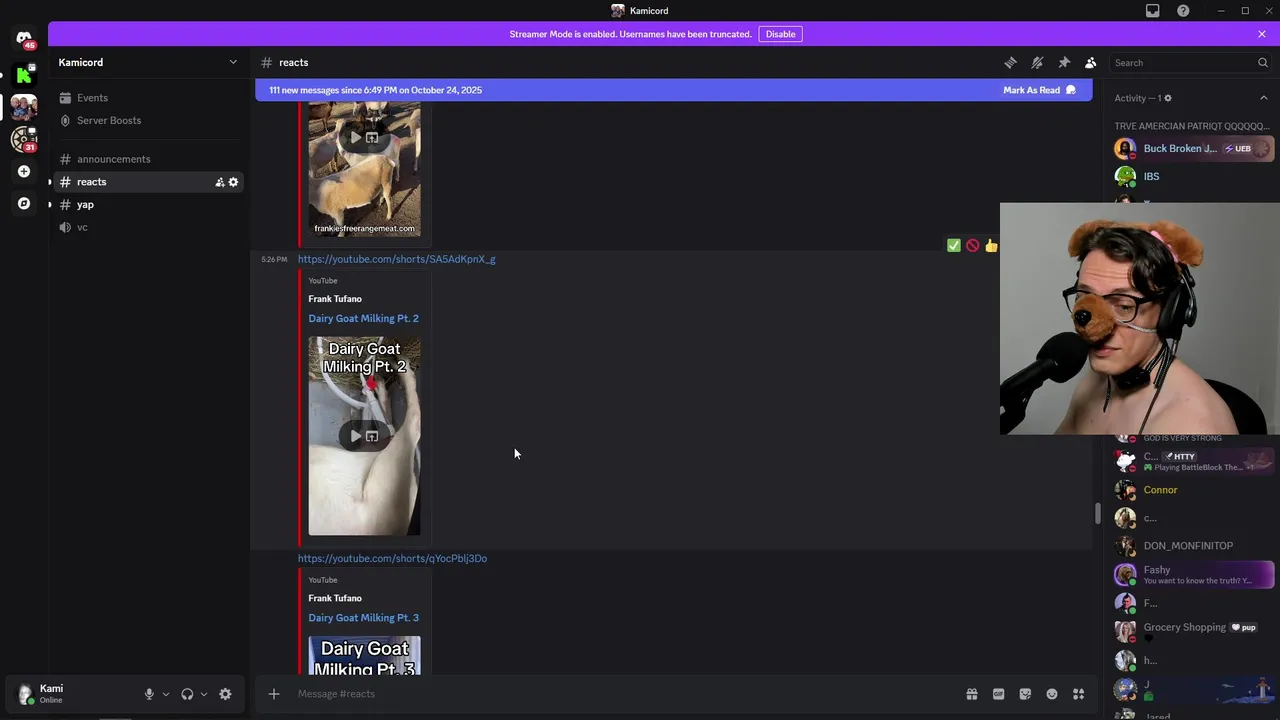1280x720 pixels.
Task: Disable Streamer Mode from the banner
Action: point(780,34)
